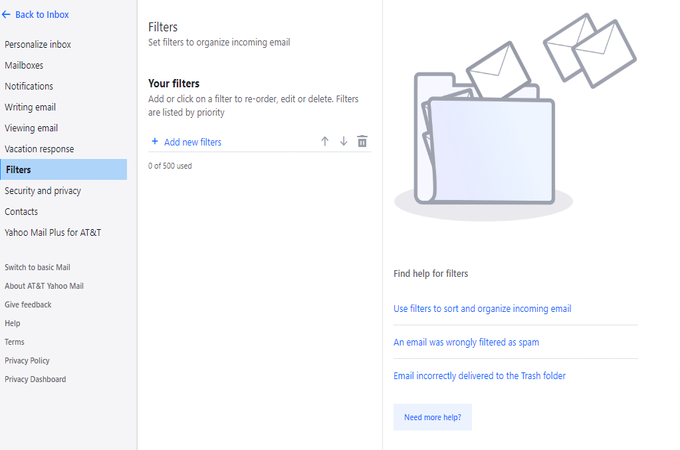This screenshot has height=450, width=680.
Task: Click Need more help? button
Action: pos(432,417)
